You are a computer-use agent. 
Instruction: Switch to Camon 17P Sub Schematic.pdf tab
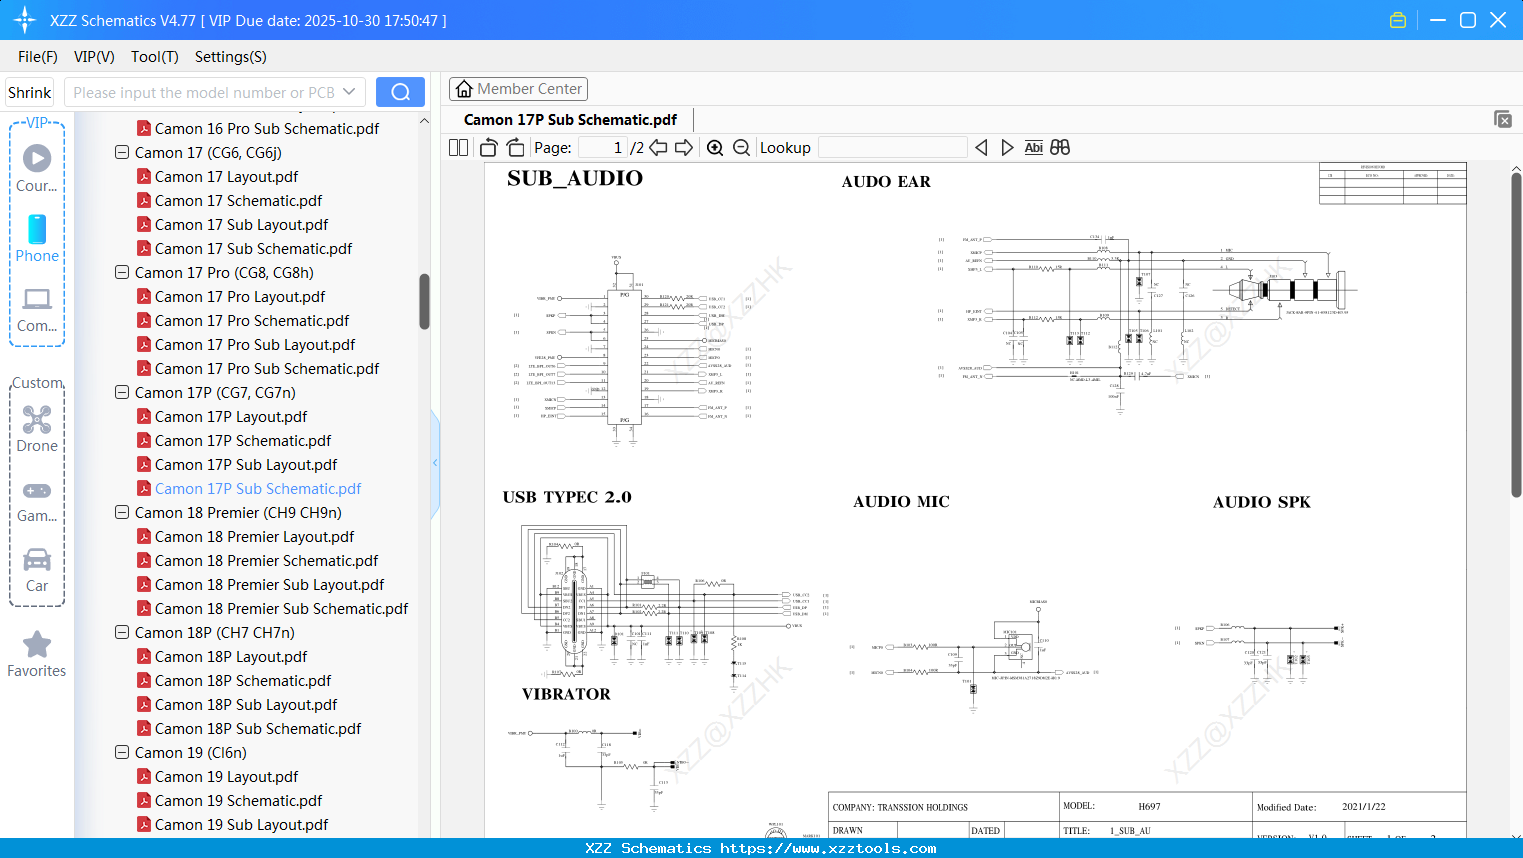pos(569,119)
